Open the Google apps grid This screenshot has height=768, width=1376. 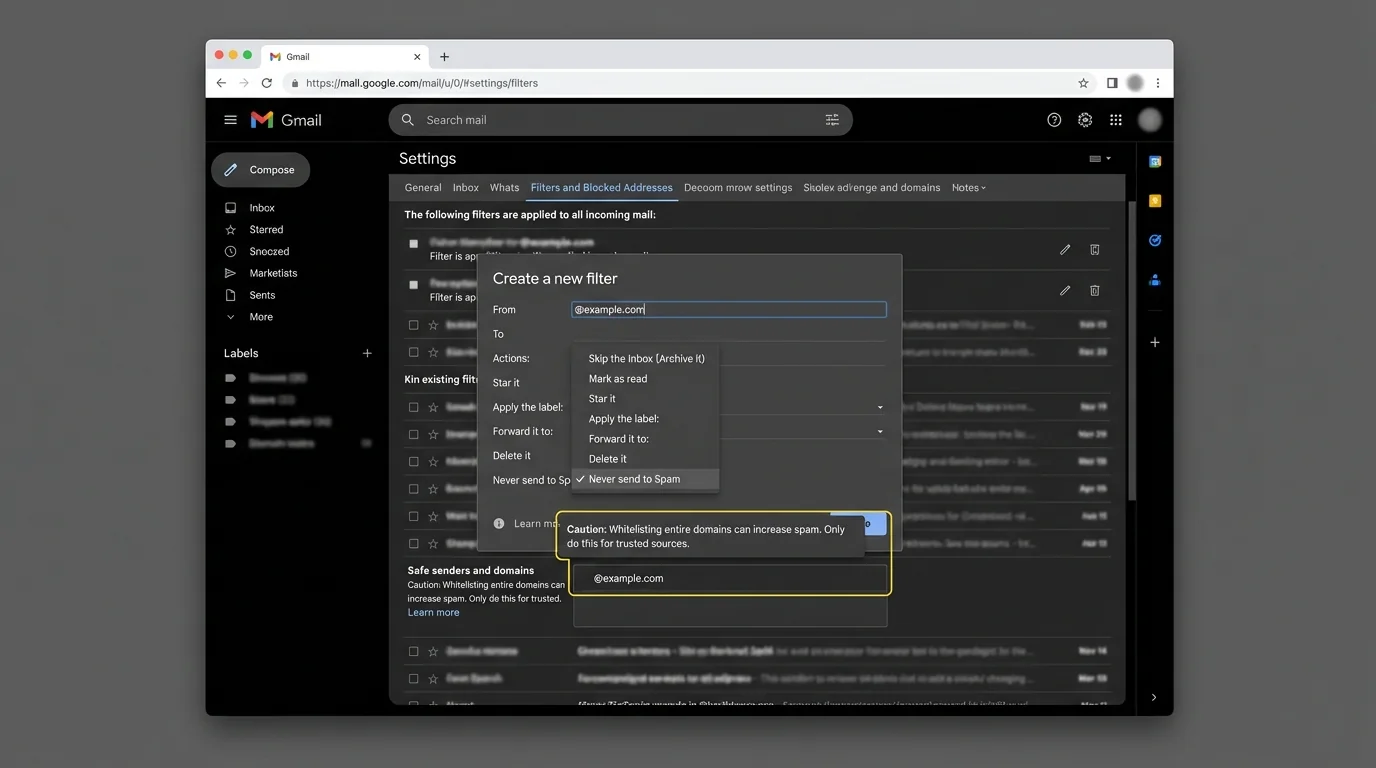pyautogui.click(x=1116, y=120)
